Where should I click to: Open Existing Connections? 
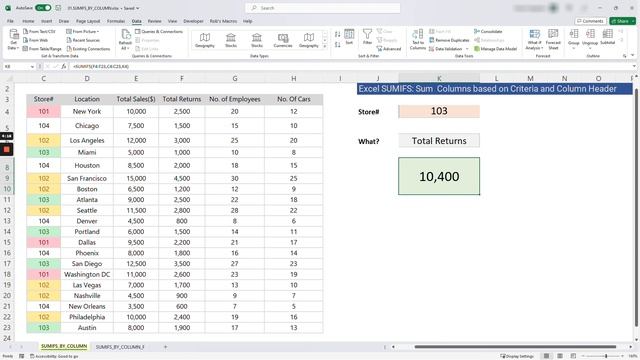point(88,49)
